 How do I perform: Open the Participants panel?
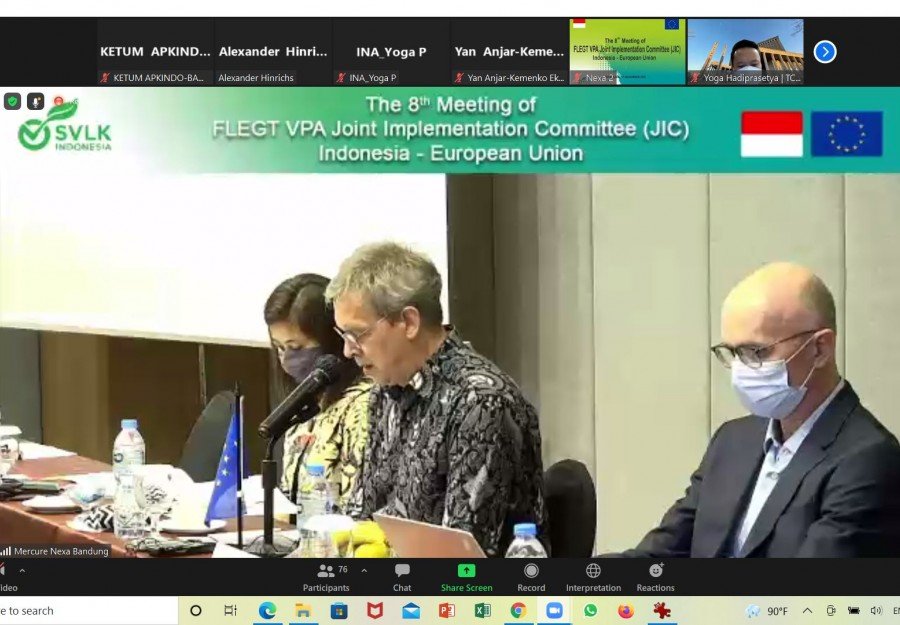point(326,577)
